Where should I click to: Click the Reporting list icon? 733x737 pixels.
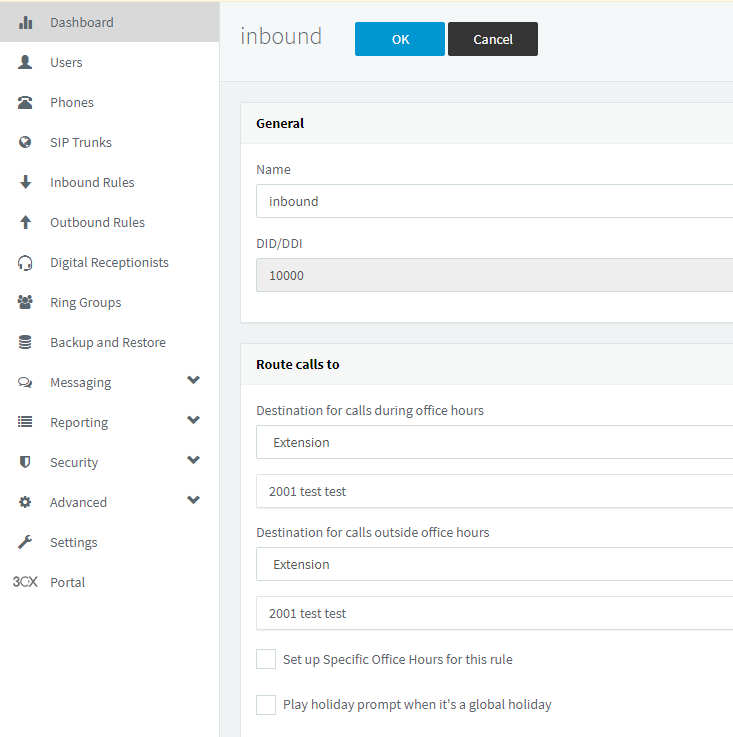[25, 422]
